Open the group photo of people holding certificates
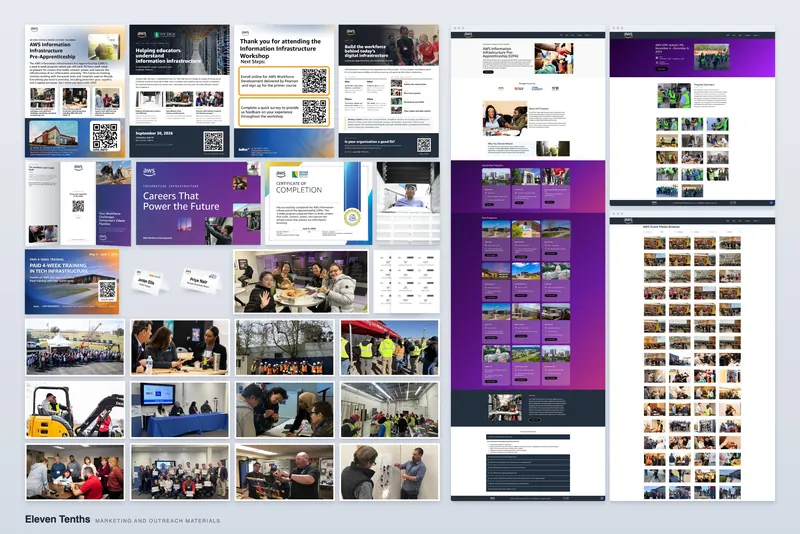This screenshot has height=534, width=800. point(180,472)
